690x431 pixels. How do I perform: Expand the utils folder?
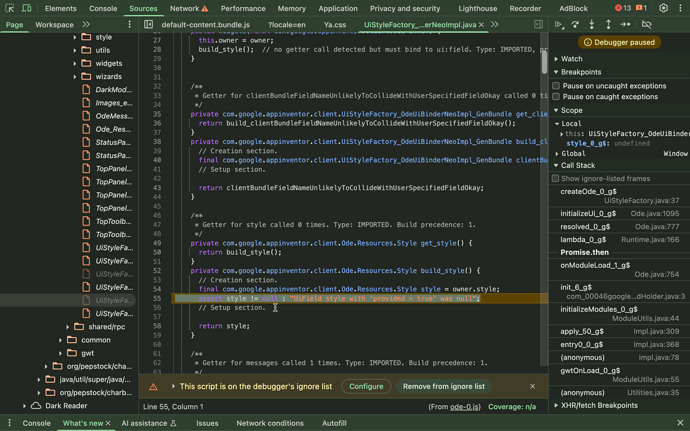coord(74,51)
